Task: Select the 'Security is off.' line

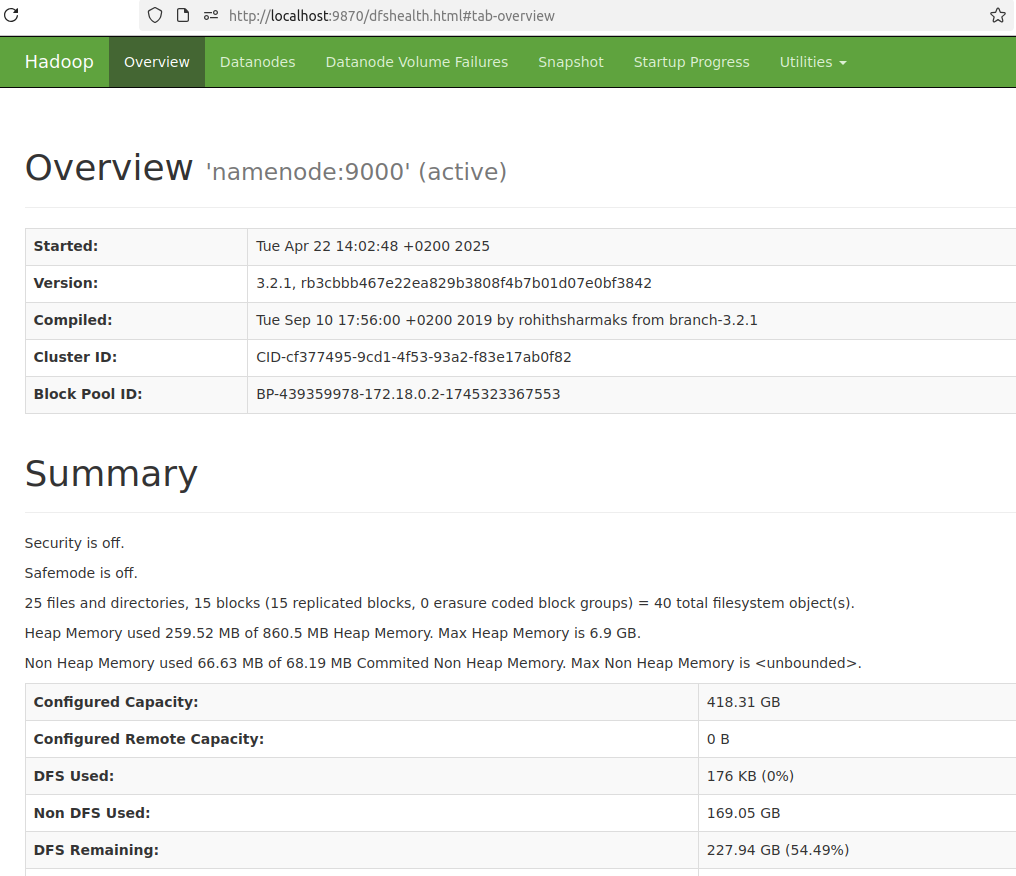Action: (x=75, y=543)
